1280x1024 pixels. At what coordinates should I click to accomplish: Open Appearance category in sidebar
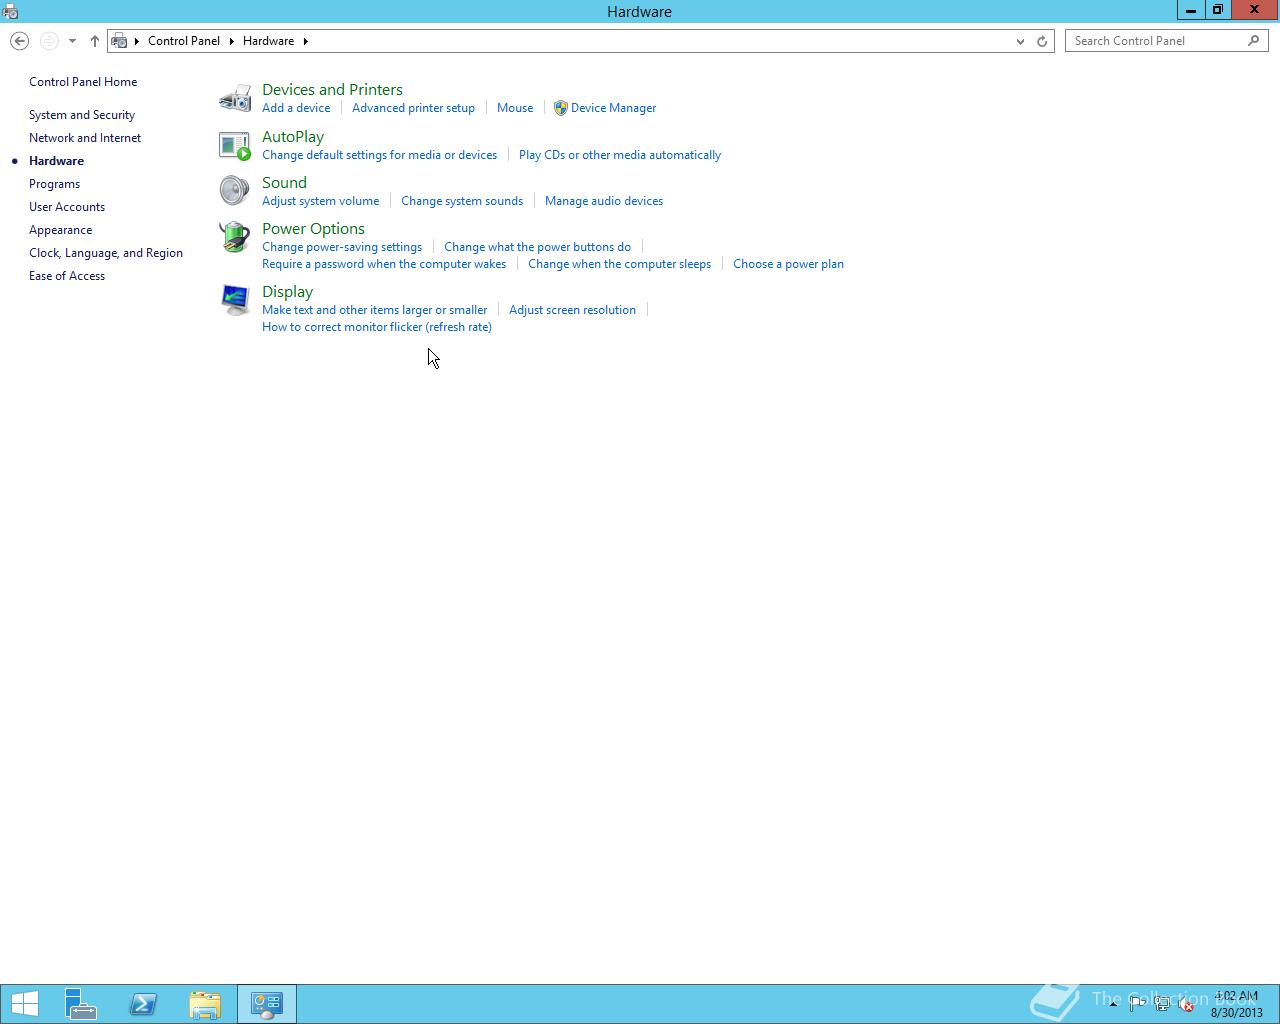click(x=60, y=230)
